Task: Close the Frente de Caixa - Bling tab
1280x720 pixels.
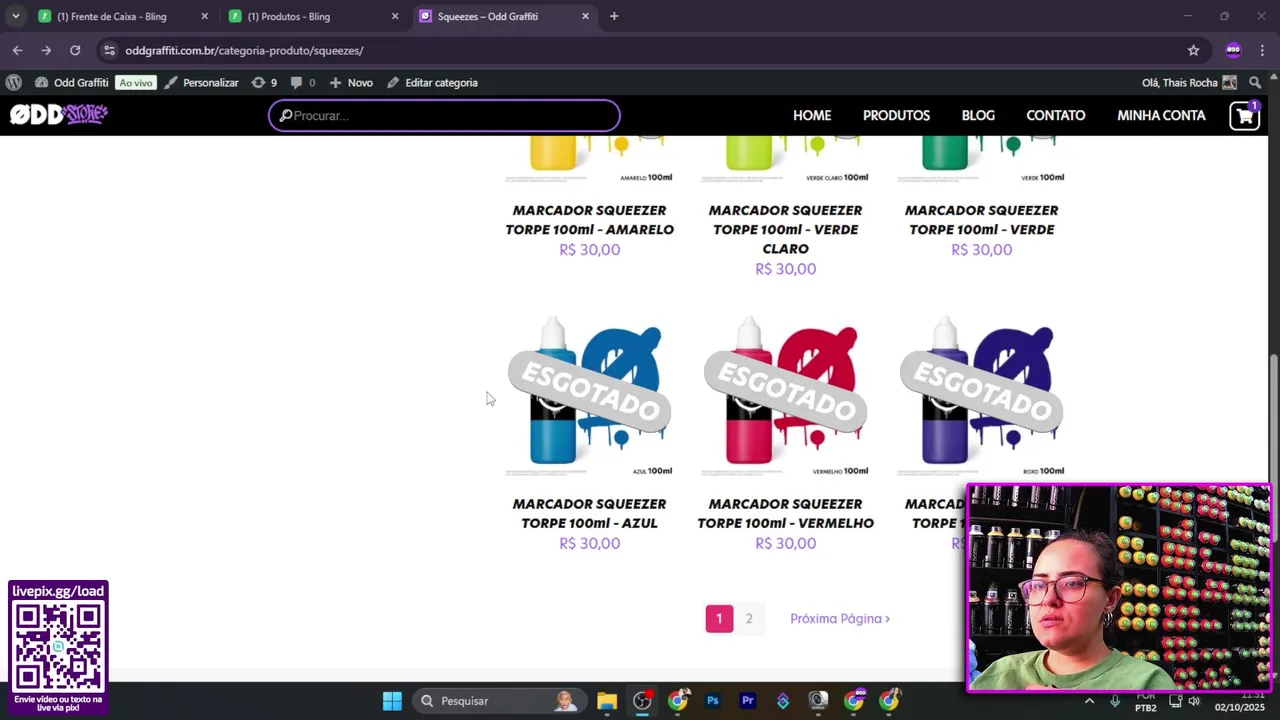Action: click(204, 16)
